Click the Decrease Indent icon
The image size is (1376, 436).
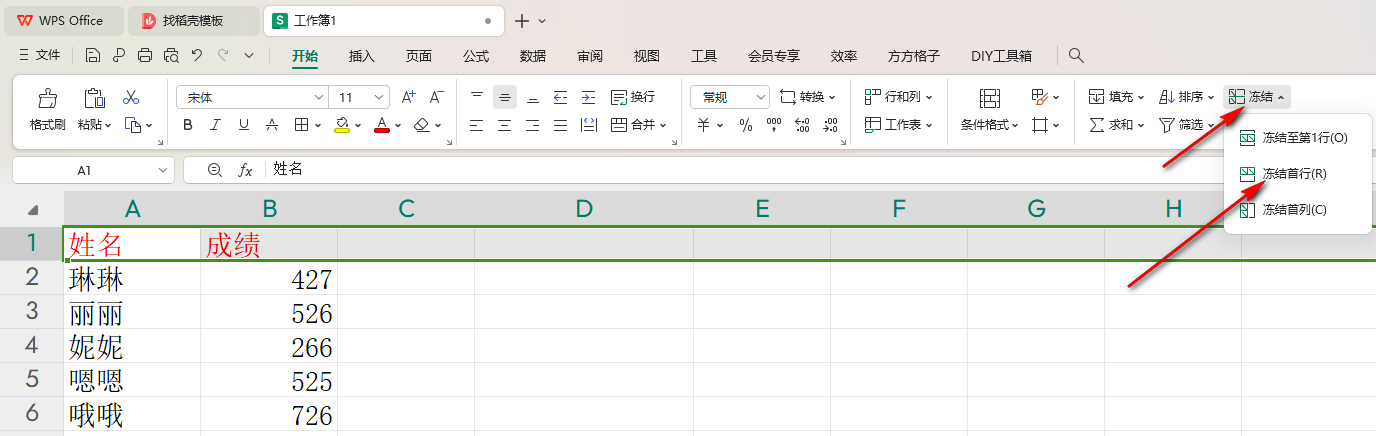560,97
